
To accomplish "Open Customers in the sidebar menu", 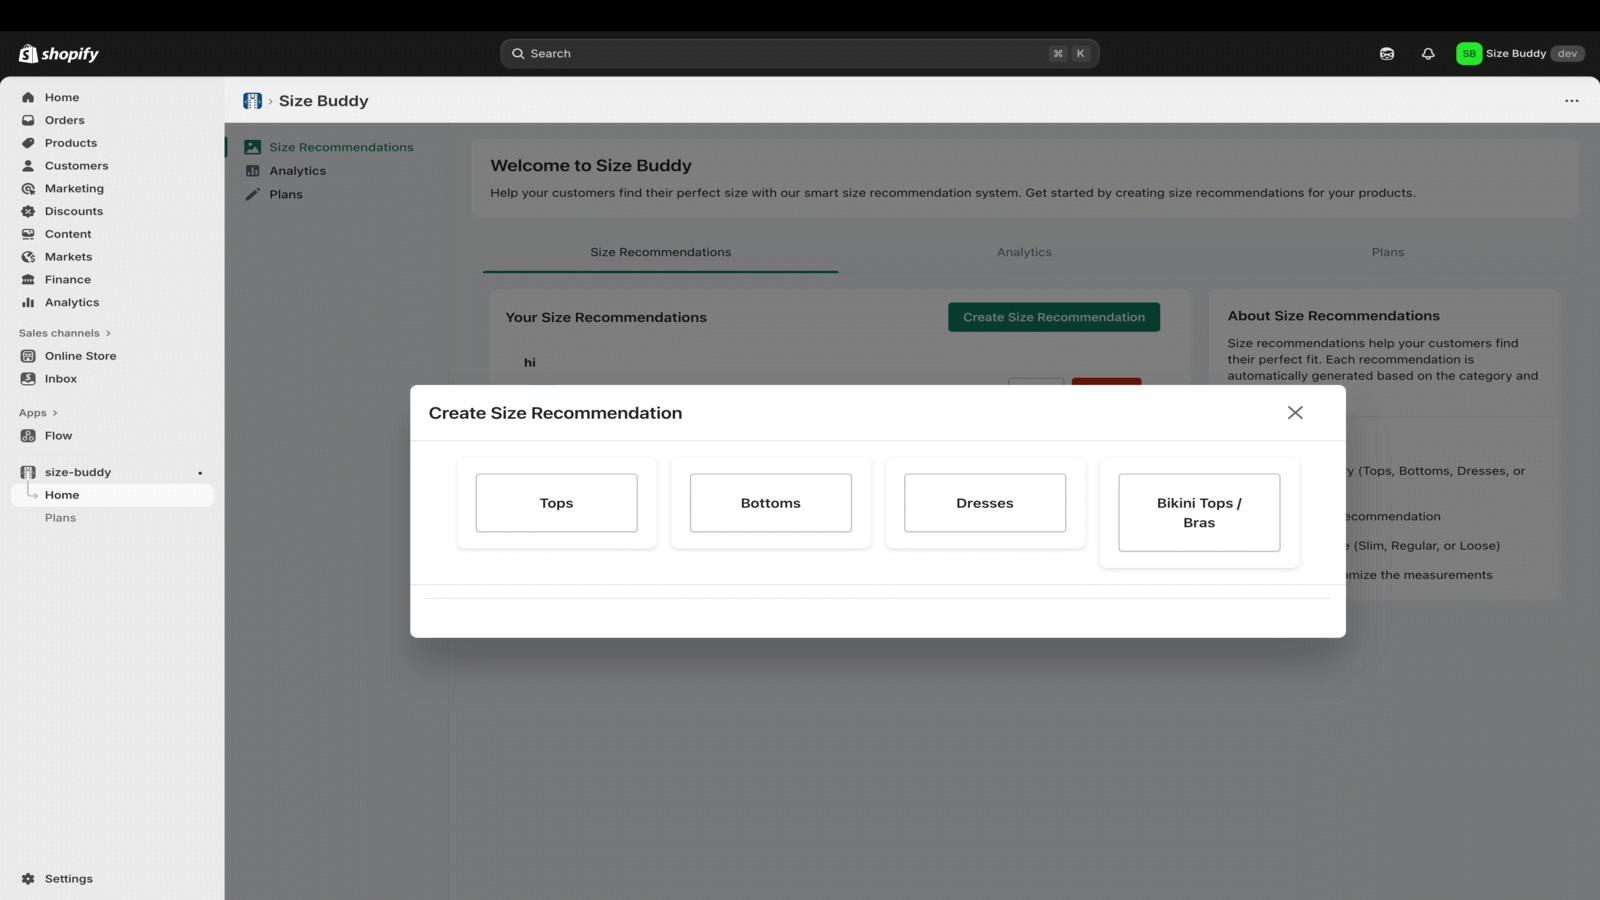I will coord(76,166).
